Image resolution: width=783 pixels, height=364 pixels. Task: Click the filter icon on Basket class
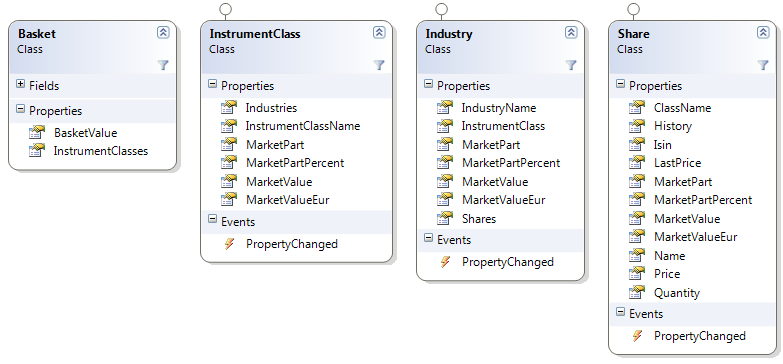coord(163,65)
